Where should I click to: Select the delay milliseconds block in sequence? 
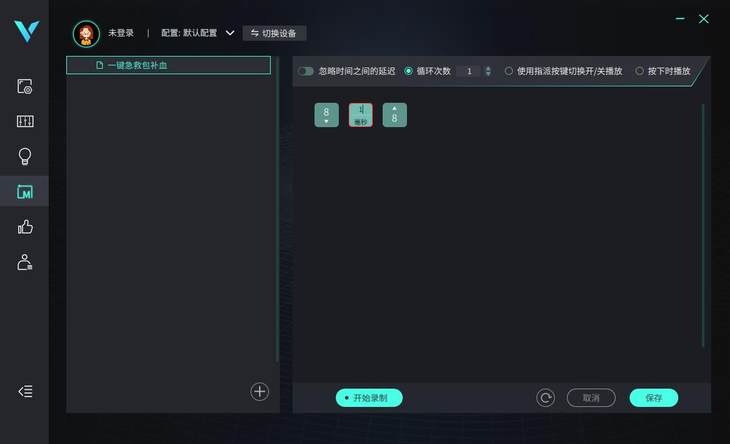[361, 115]
